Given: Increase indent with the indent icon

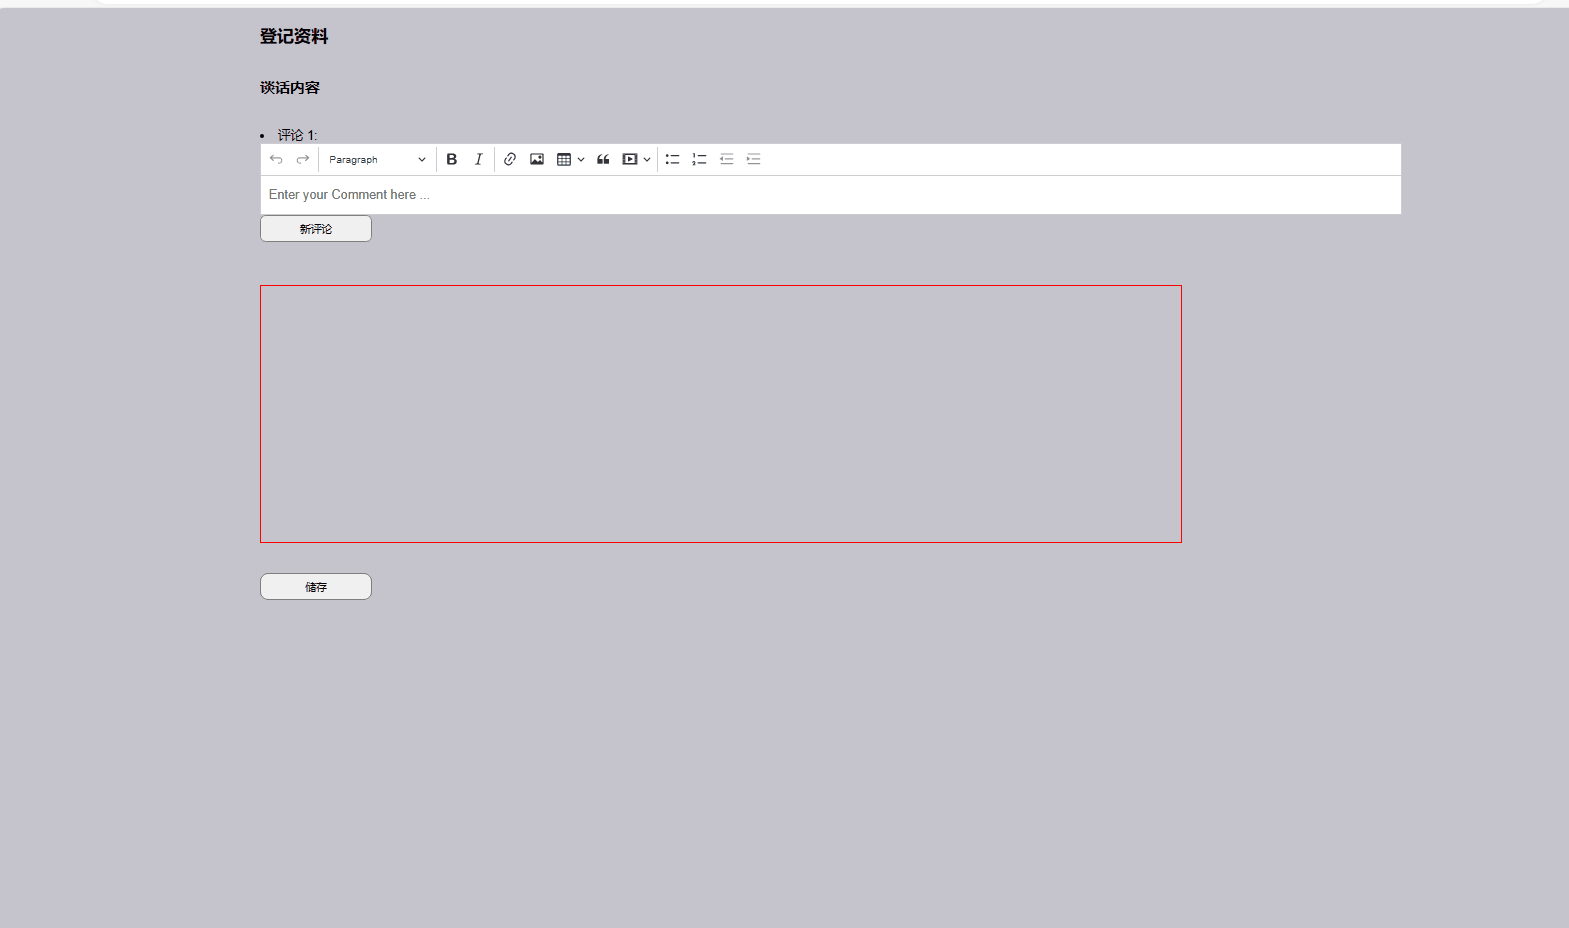Looking at the screenshot, I should (x=754, y=159).
